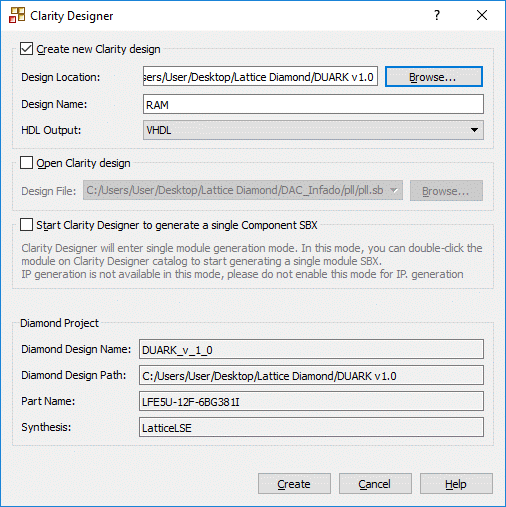This screenshot has height=507, width=506.
Task: Click the Part Name label
Action: 48,401
